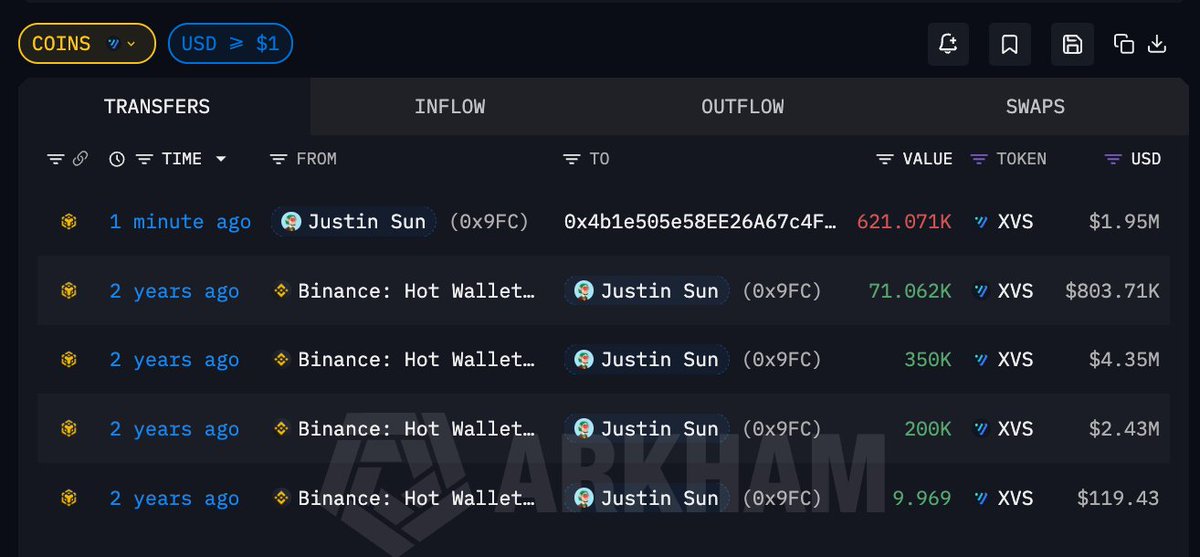Image resolution: width=1200 pixels, height=557 pixels.
Task: Switch to the SWAPS tab
Action: [x=1035, y=106]
